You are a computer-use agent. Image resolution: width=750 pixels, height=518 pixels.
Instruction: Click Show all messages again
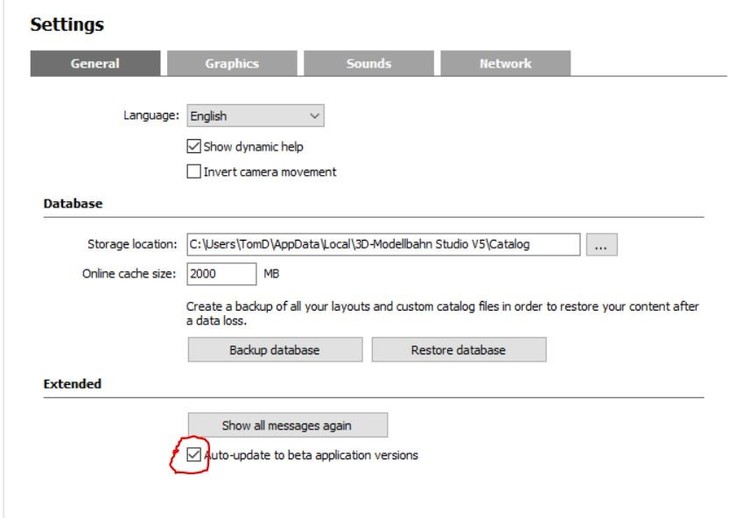(x=287, y=425)
